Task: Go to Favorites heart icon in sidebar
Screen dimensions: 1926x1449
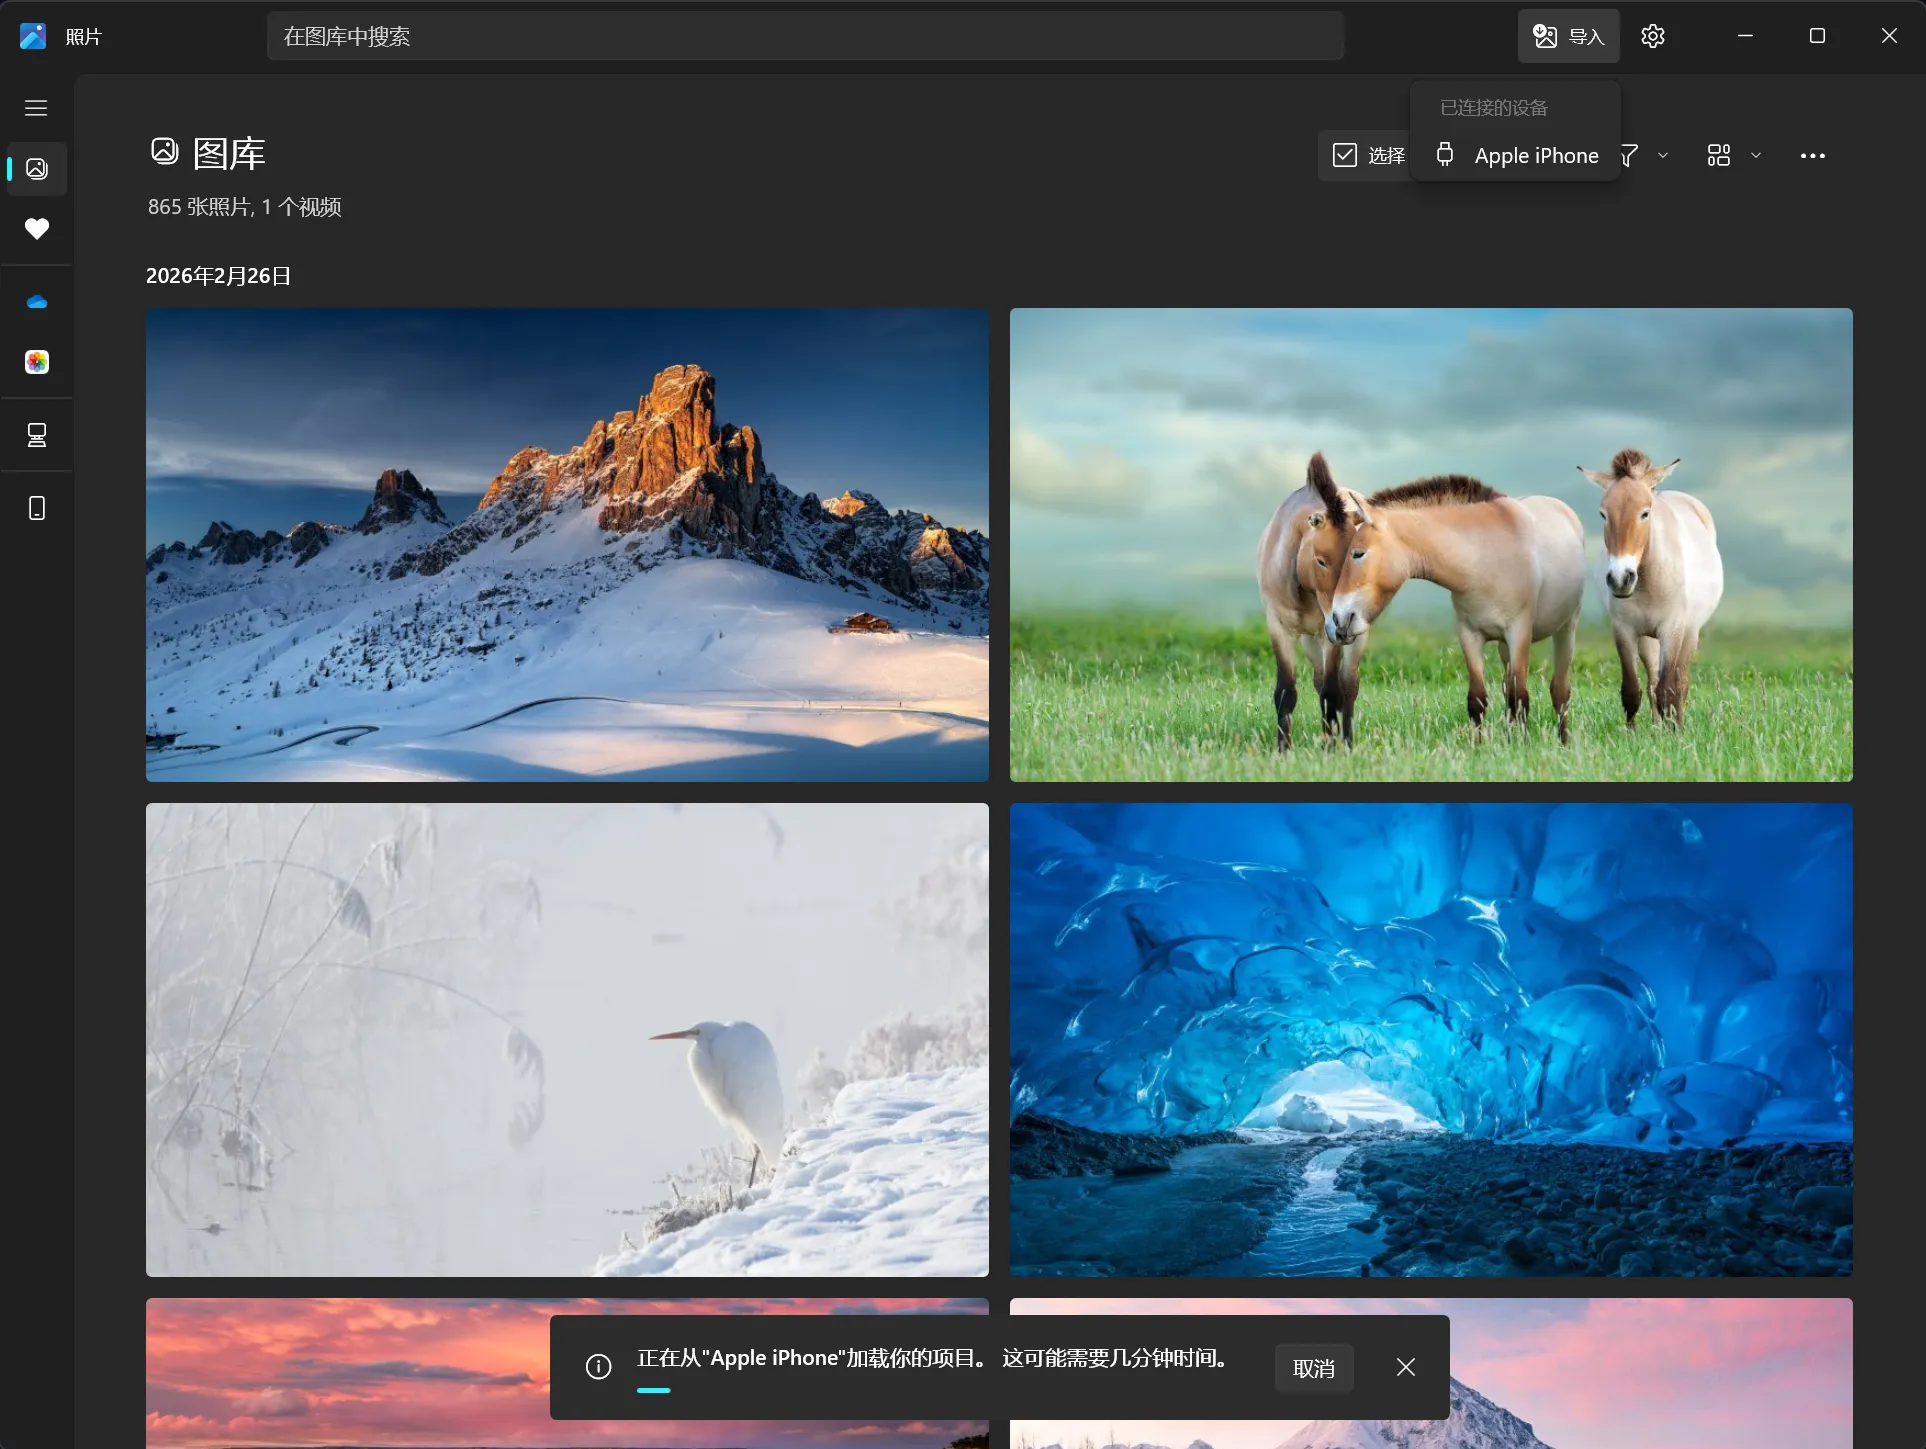Action: 37,229
